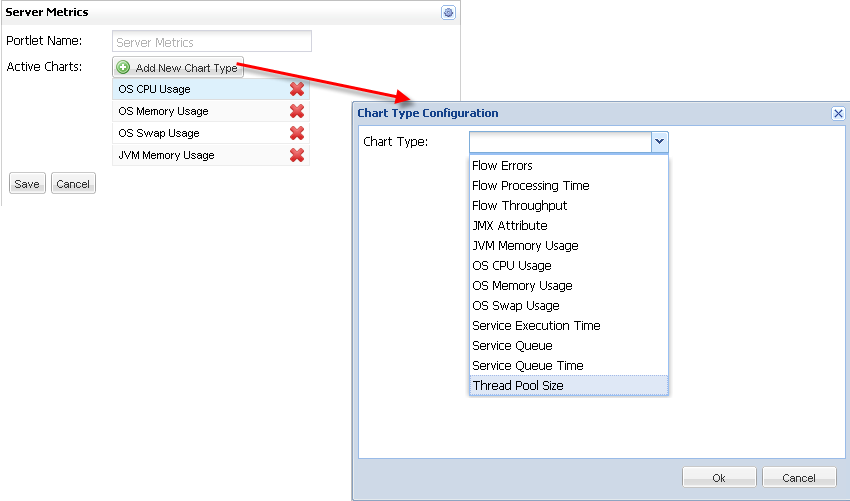
Task: Pick OS Swap Usage in dropdown list
Action: [569, 306]
